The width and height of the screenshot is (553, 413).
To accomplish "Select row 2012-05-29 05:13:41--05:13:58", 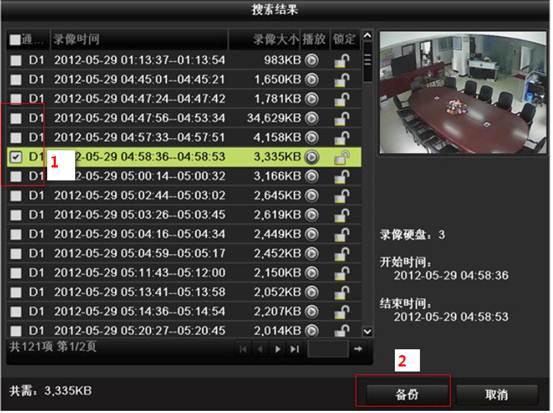I will point(185,293).
